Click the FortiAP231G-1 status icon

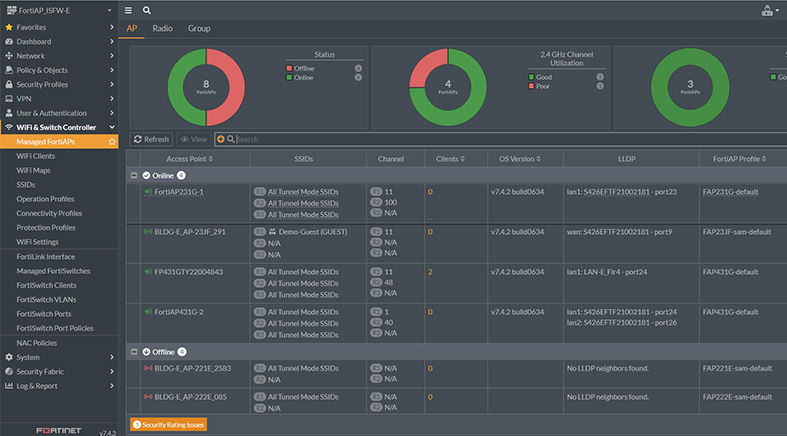[x=148, y=192]
